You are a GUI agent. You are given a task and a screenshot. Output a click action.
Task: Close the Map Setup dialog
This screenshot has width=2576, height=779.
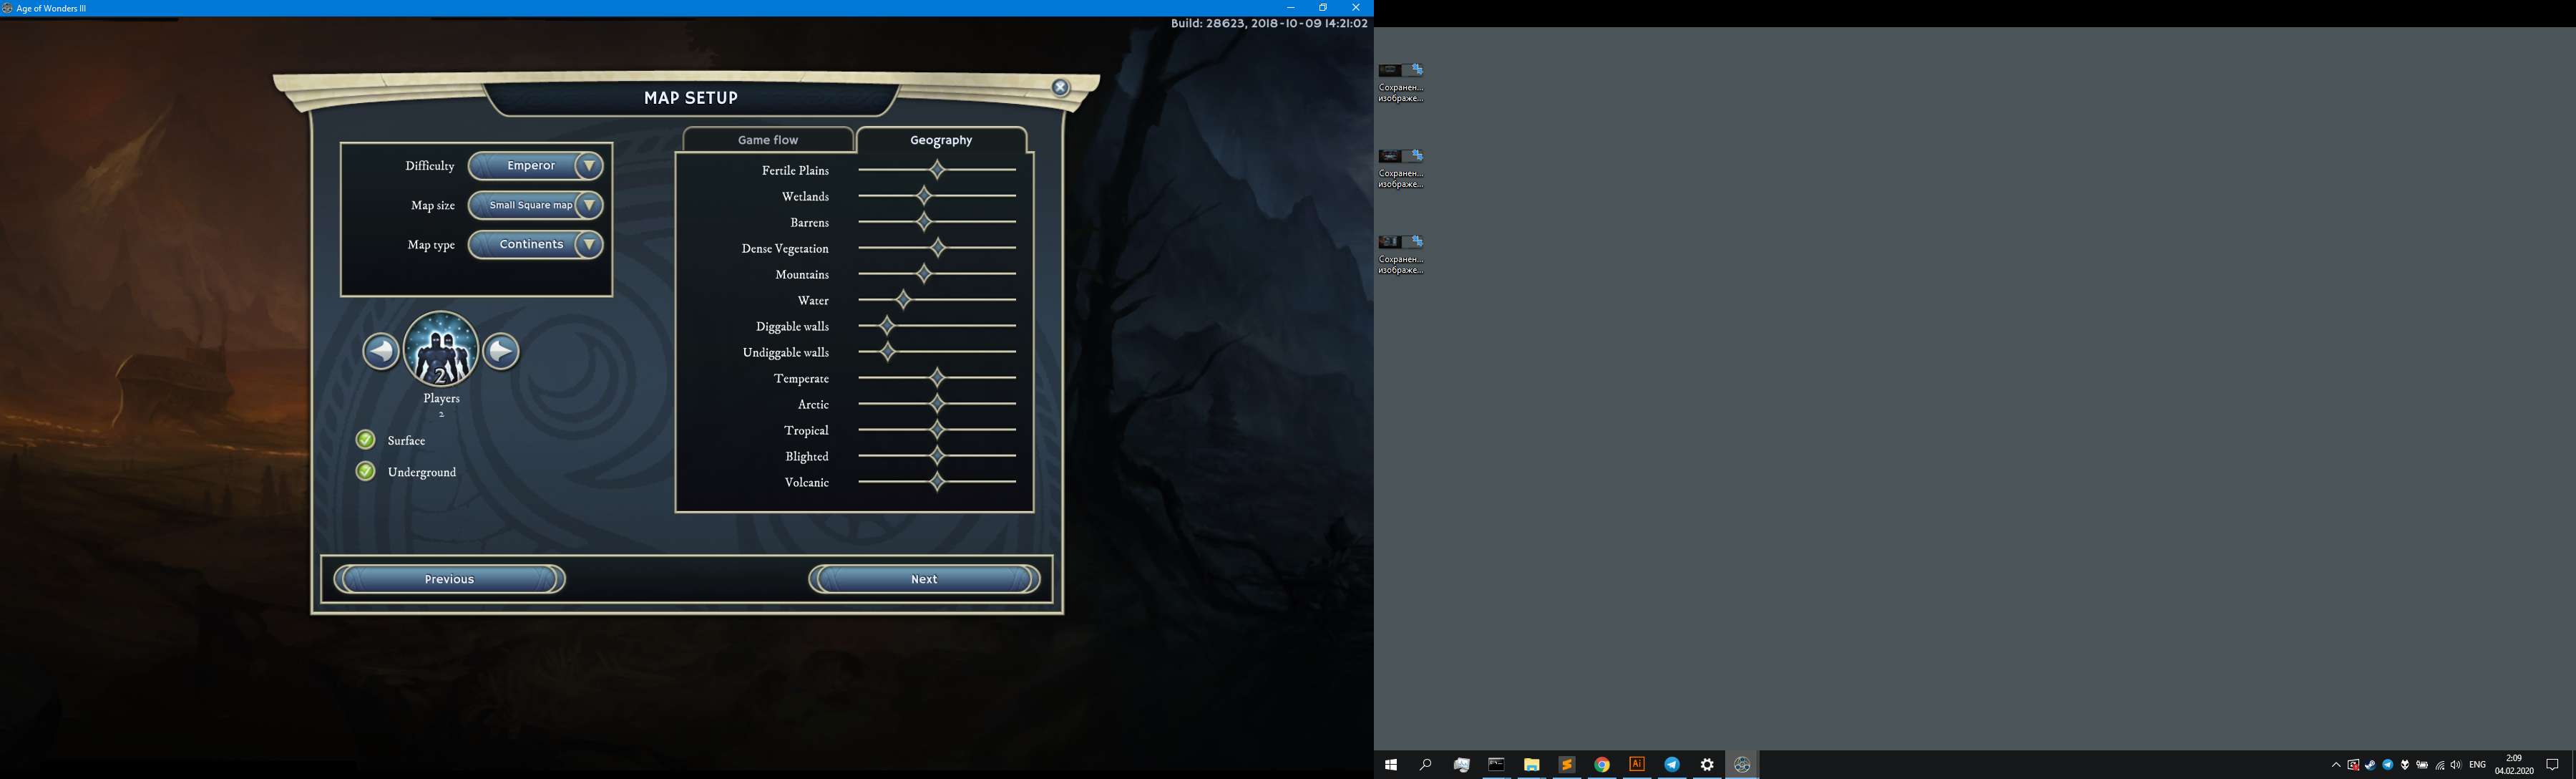(x=1060, y=88)
